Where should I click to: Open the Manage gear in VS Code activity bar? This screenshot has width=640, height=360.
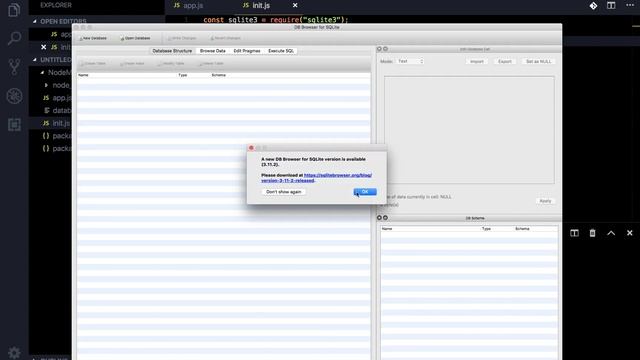[x=14, y=353]
